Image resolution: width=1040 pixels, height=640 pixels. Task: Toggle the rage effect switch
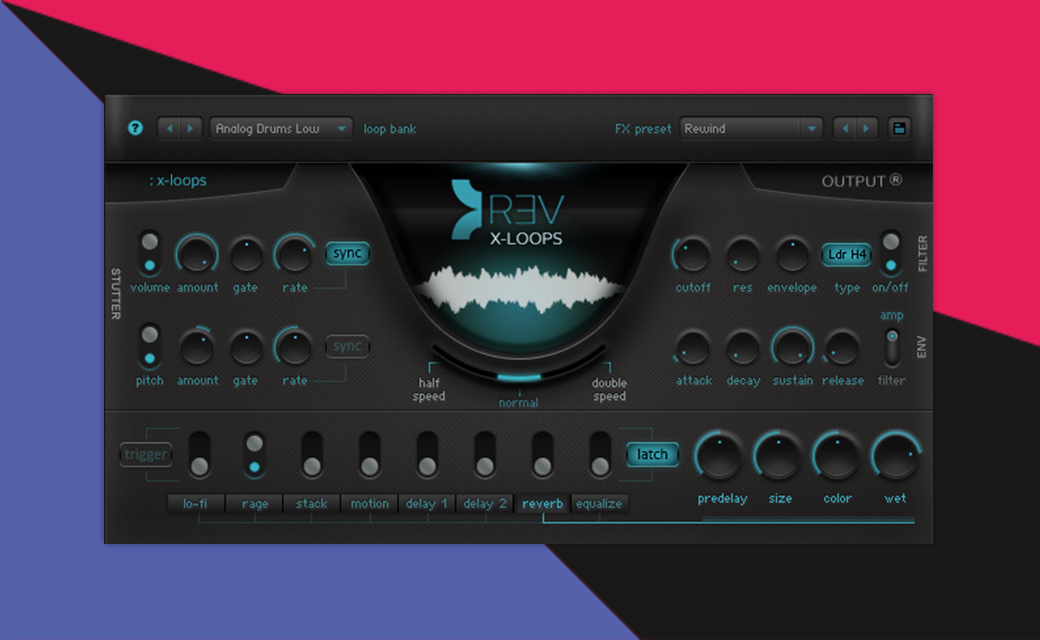255,455
